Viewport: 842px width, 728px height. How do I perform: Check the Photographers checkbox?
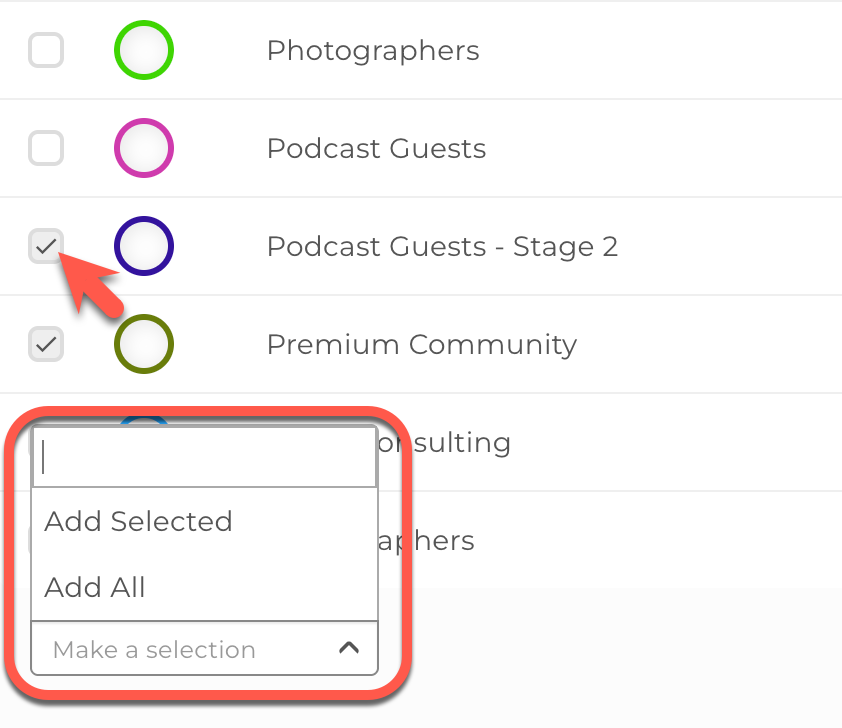[46, 50]
